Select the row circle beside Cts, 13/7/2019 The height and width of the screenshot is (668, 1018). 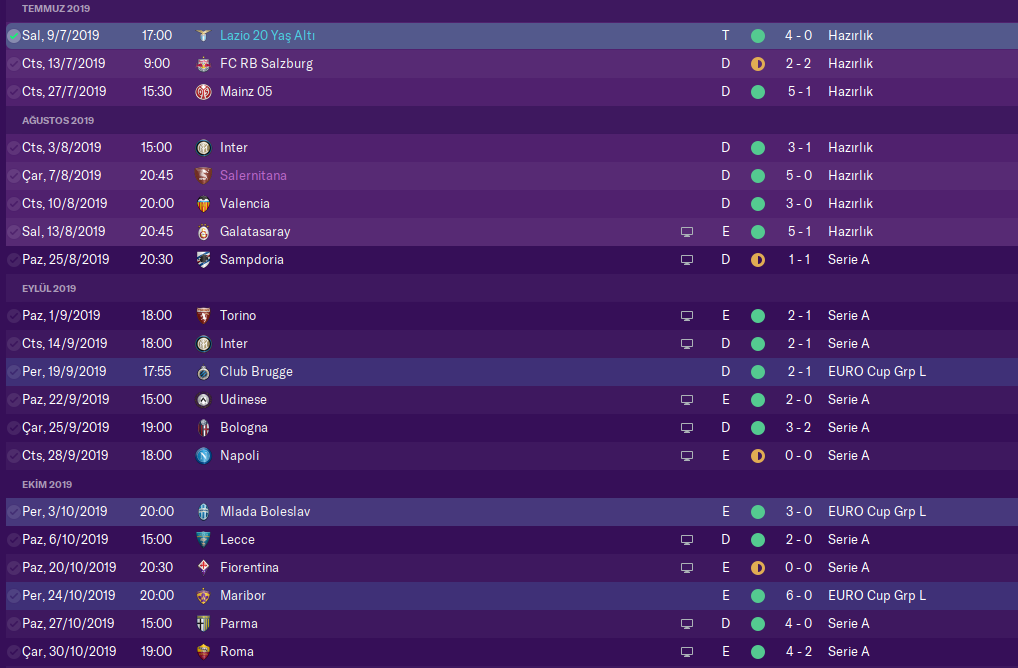click(13, 64)
